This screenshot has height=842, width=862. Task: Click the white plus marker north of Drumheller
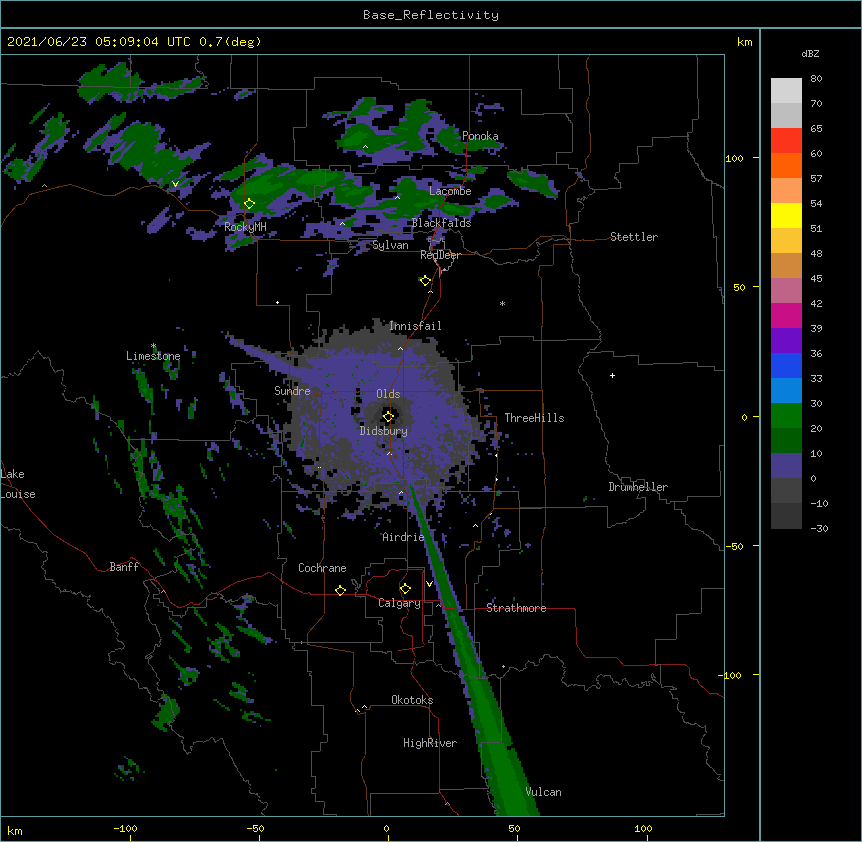coord(612,375)
